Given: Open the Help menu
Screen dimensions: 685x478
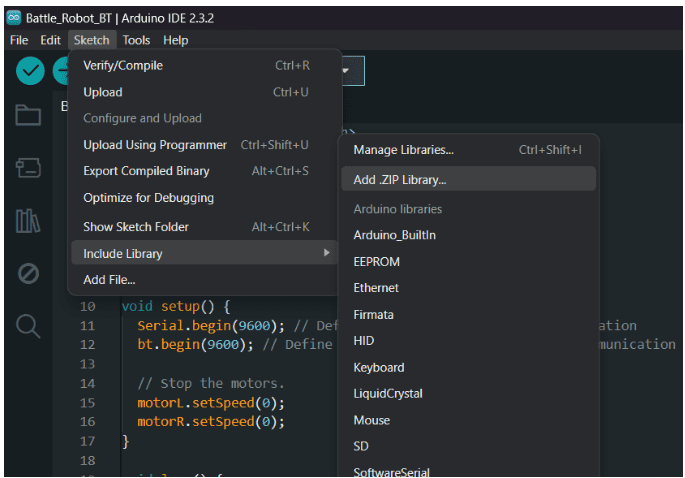Looking at the screenshot, I should pos(175,40).
